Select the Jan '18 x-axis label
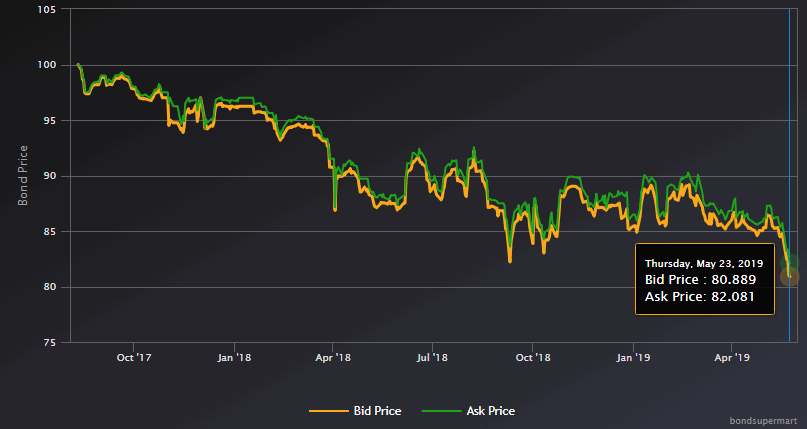 tap(232, 357)
